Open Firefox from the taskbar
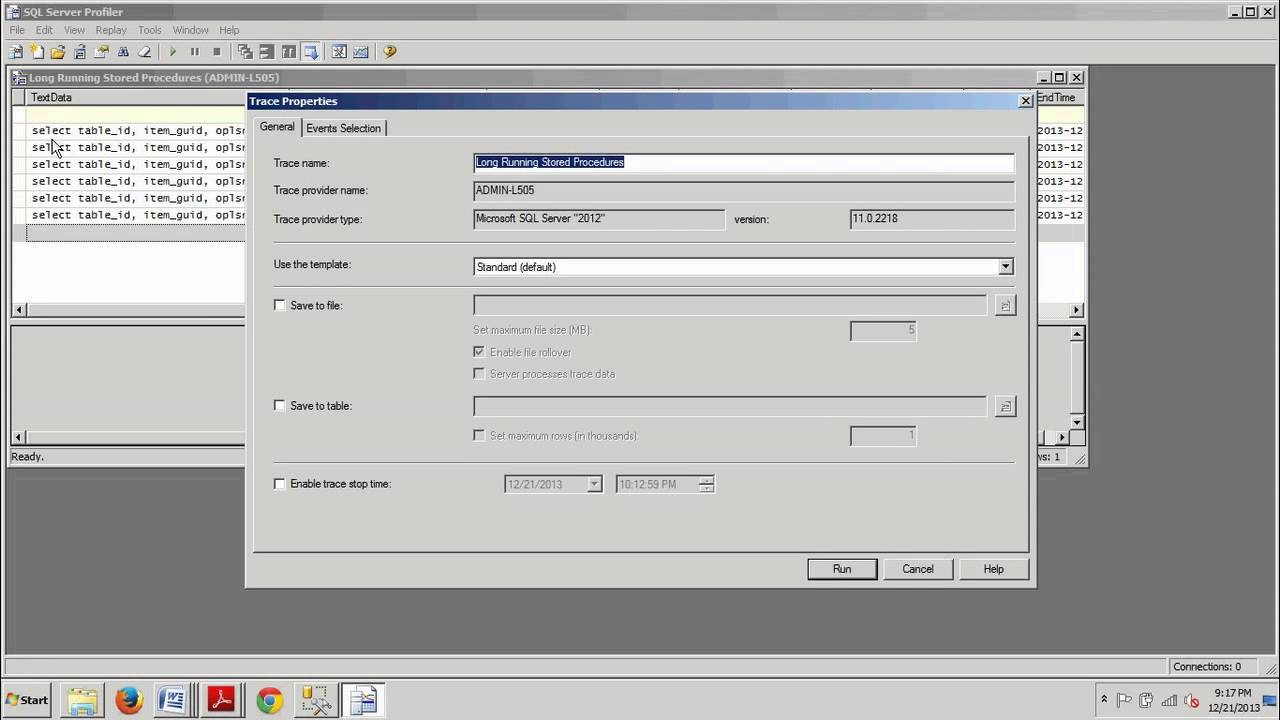 [129, 701]
